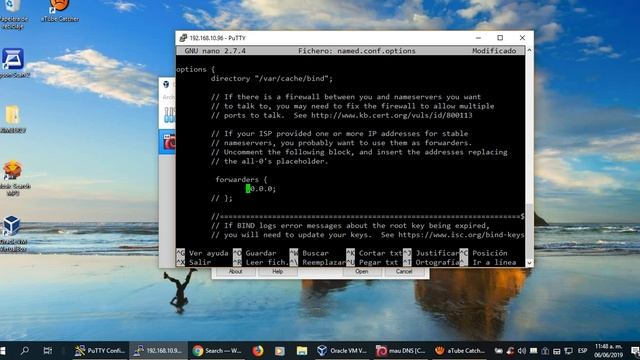Click the '^O Guardar' nano shortcut
This screenshot has height=360, width=640.
coord(255,253)
